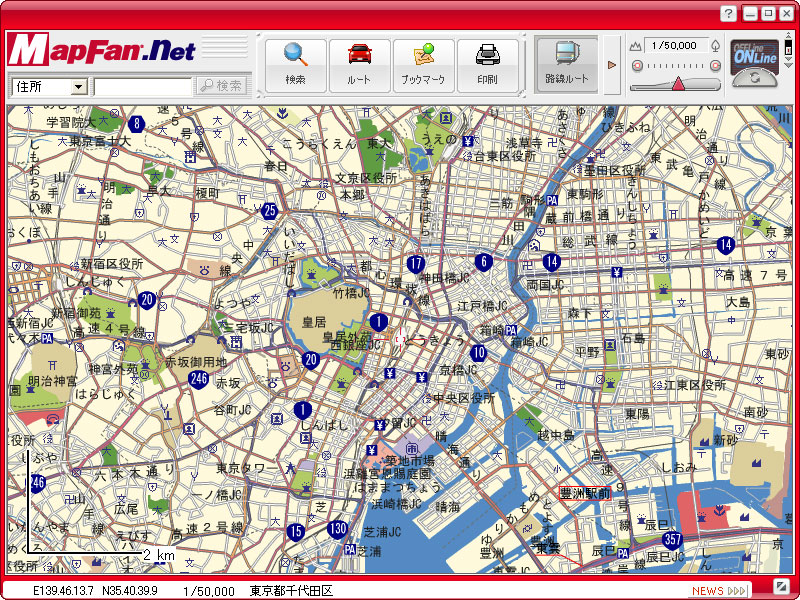Click the tick-mark scale step ruler
This screenshot has width=800, height=600.
click(x=676, y=66)
